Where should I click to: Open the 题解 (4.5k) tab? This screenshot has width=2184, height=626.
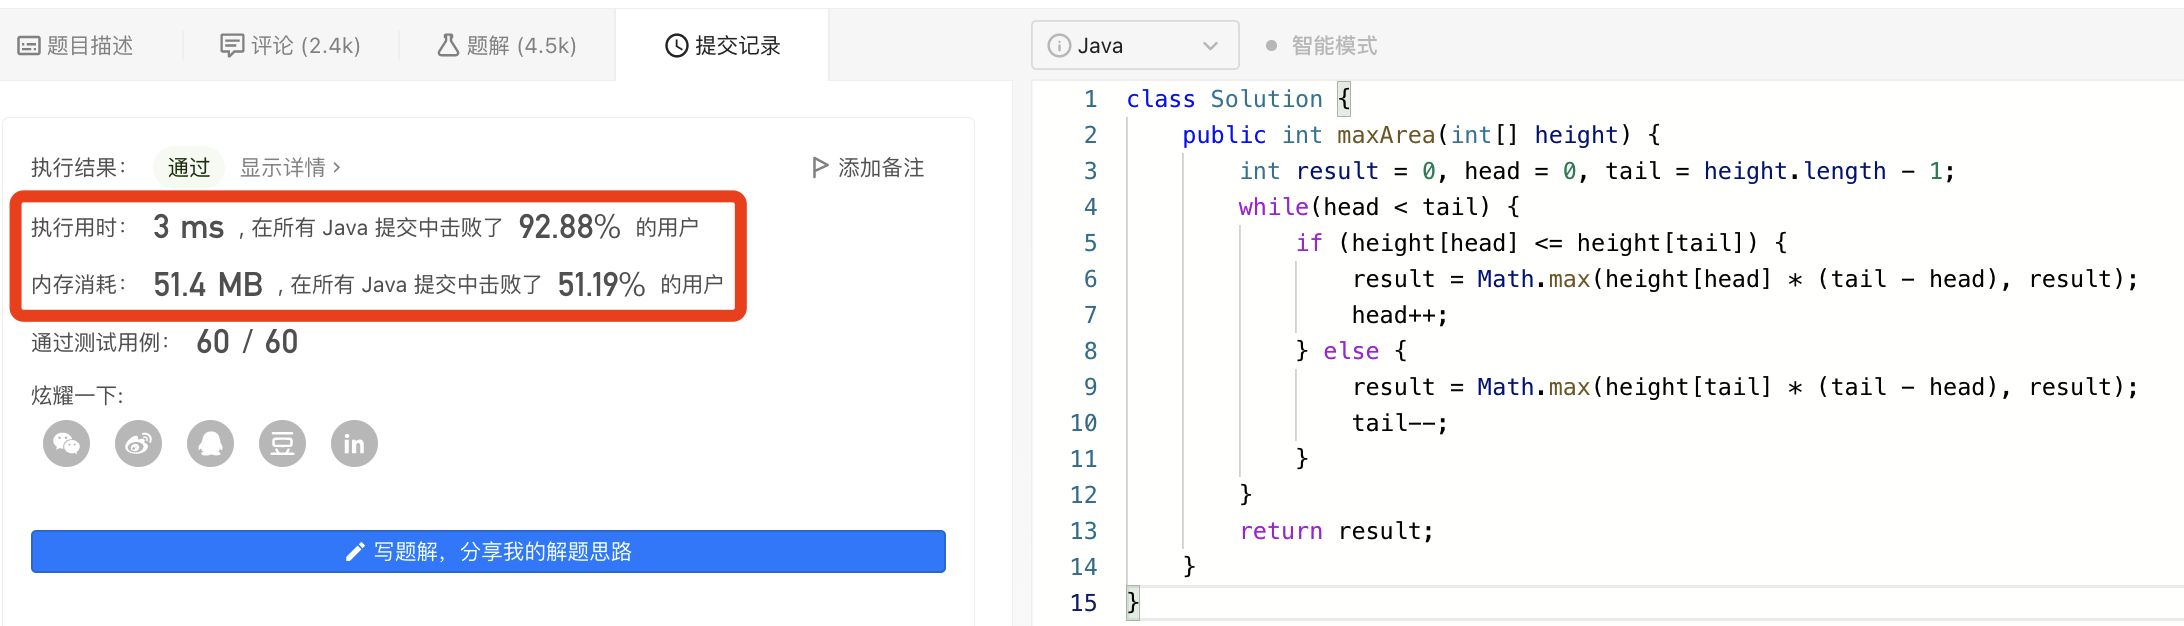[x=507, y=45]
